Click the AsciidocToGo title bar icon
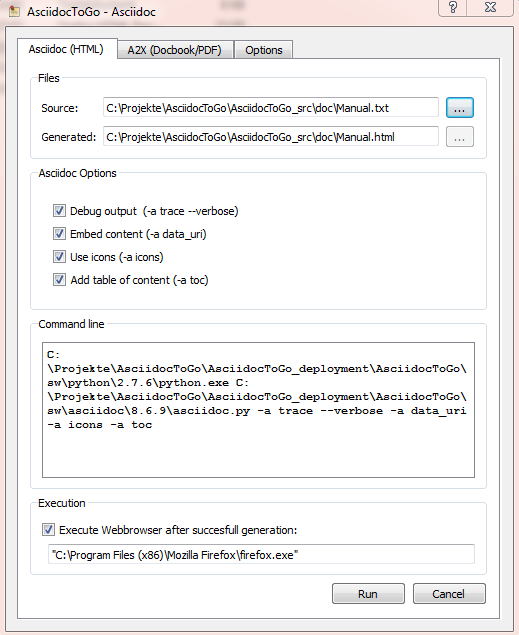 pyautogui.click(x=15, y=11)
